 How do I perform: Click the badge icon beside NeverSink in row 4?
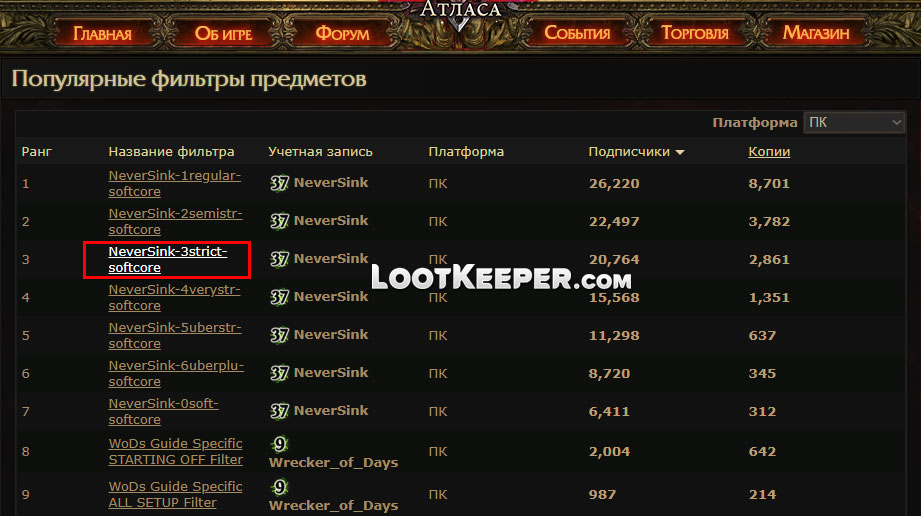(279, 297)
